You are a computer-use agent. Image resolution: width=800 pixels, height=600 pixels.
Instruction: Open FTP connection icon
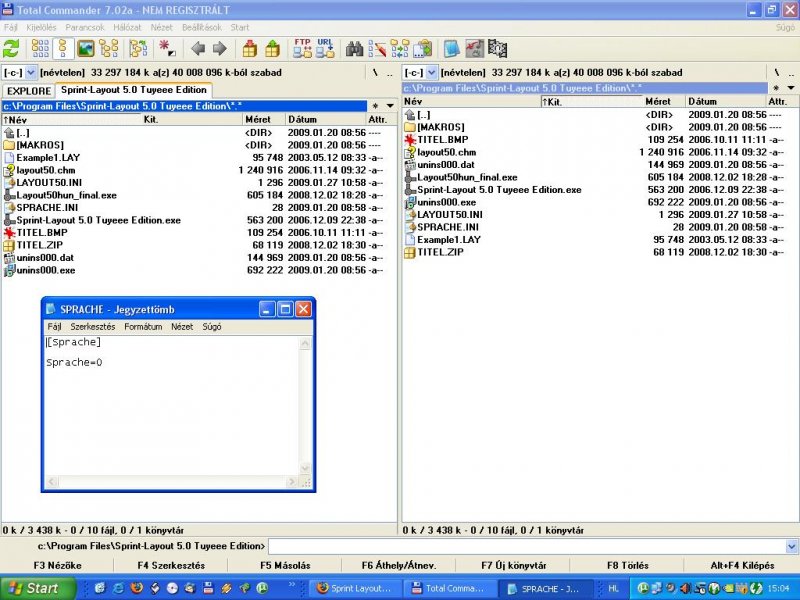pyautogui.click(x=302, y=49)
